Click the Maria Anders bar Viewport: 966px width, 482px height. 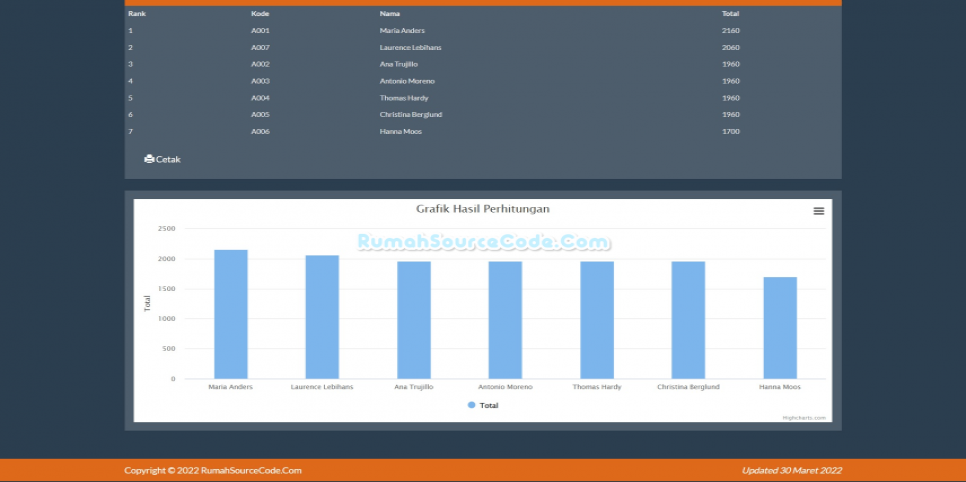tap(231, 313)
